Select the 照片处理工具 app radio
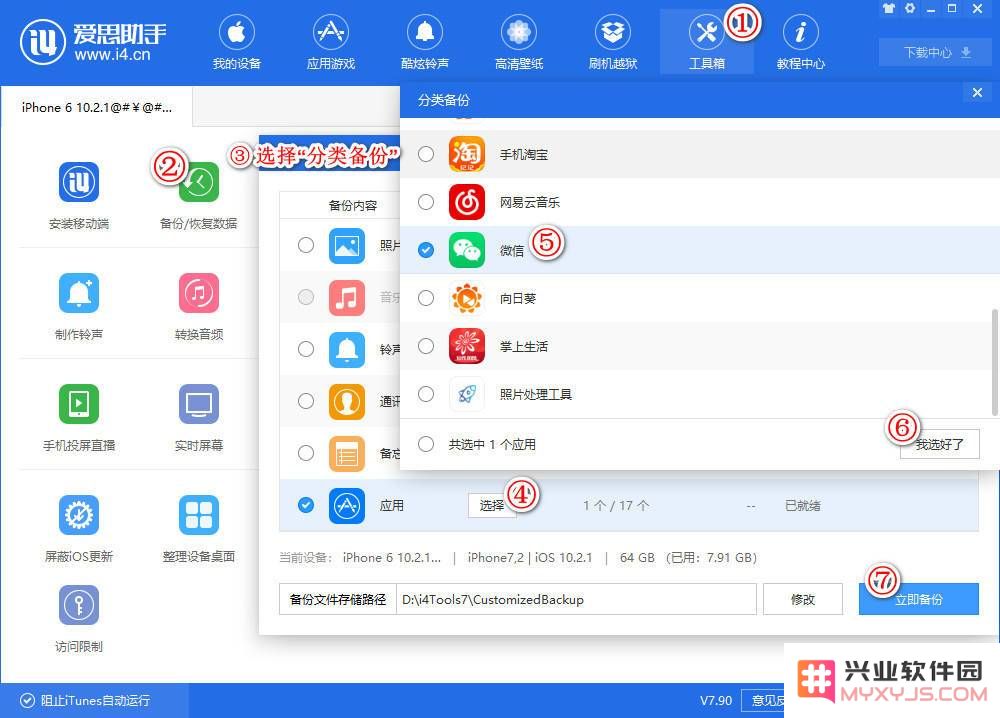 [425, 394]
